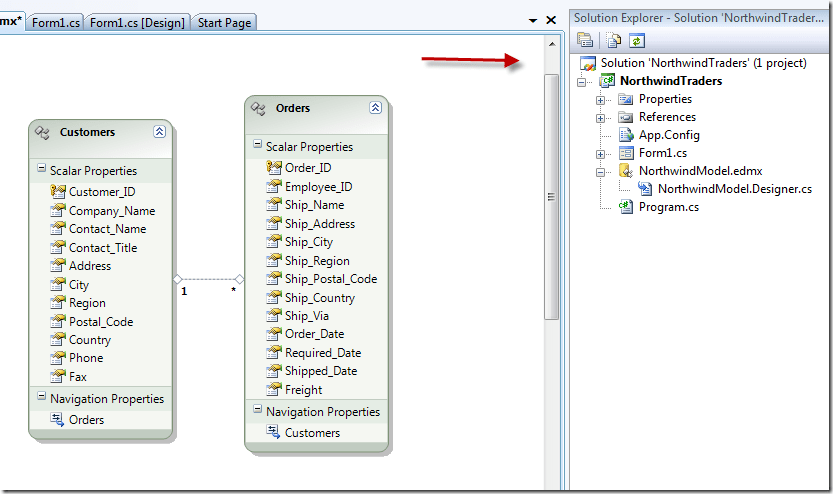Click the Properties toolbar icon in Solution Explorer
This screenshot has height=494, width=833.
coord(585,40)
